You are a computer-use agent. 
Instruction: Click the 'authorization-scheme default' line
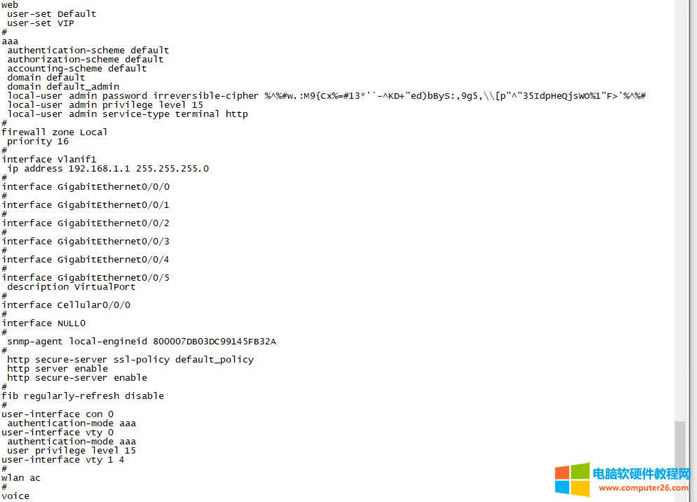coord(85,59)
